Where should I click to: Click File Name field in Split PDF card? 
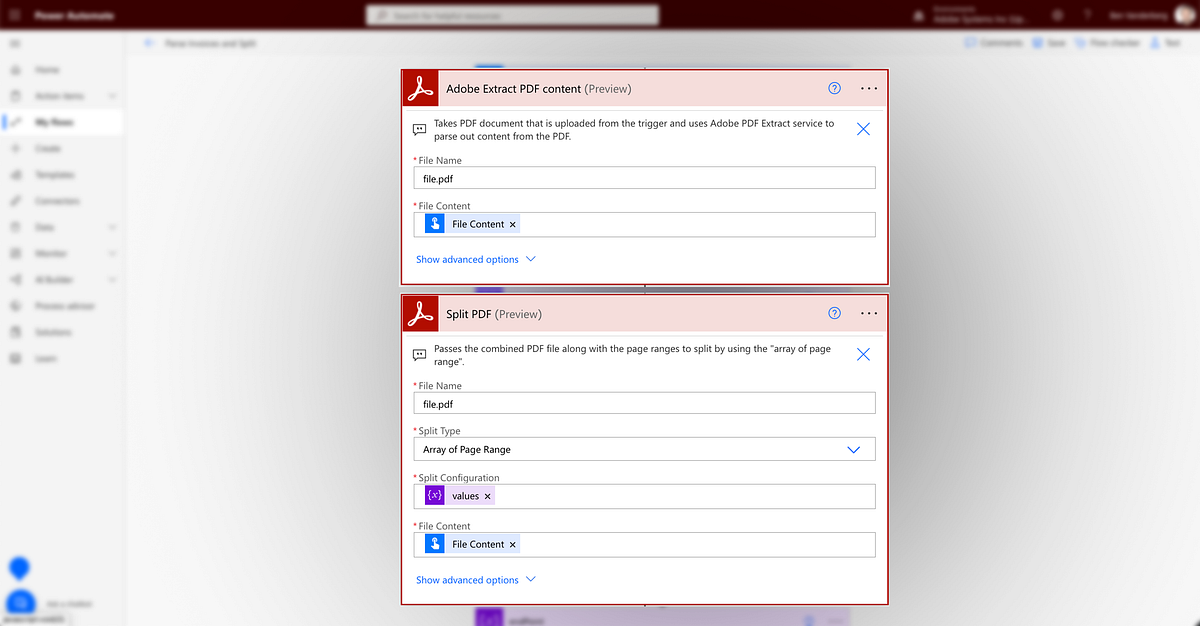[645, 403]
